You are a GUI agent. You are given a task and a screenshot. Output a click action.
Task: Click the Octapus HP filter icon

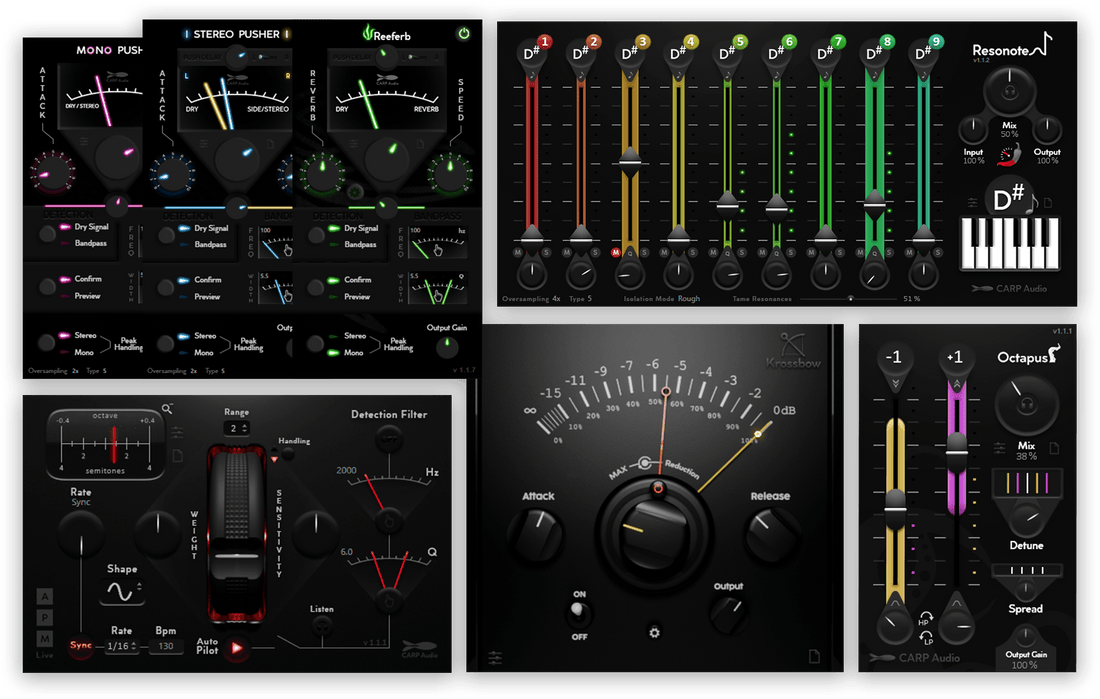924,621
